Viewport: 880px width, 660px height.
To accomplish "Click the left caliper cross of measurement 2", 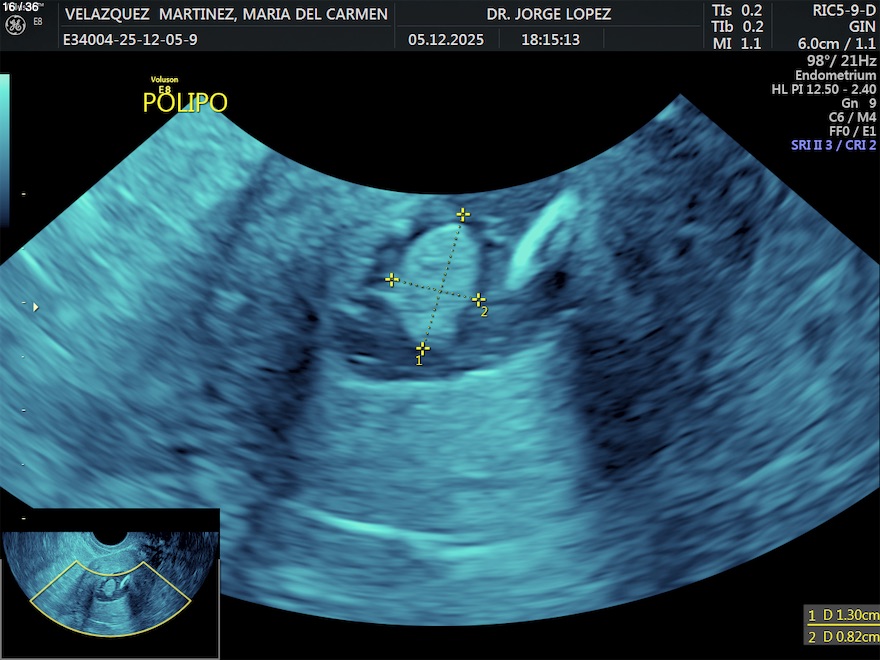I will 392,280.
